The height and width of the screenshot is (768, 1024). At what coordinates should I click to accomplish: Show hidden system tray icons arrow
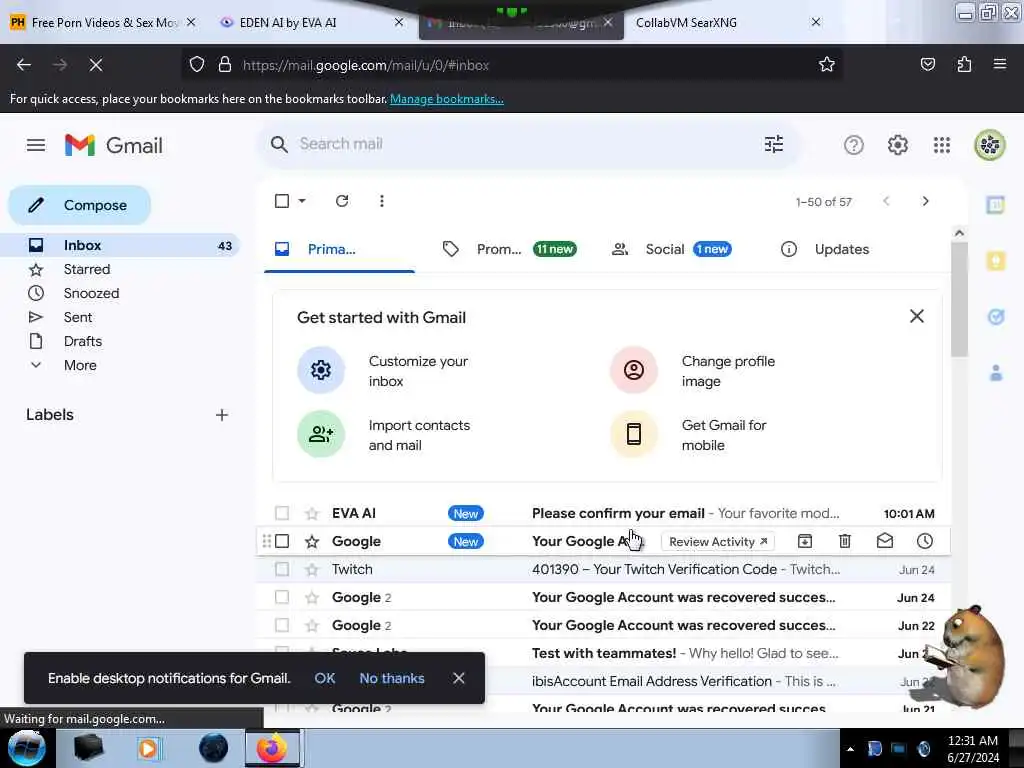coord(850,749)
